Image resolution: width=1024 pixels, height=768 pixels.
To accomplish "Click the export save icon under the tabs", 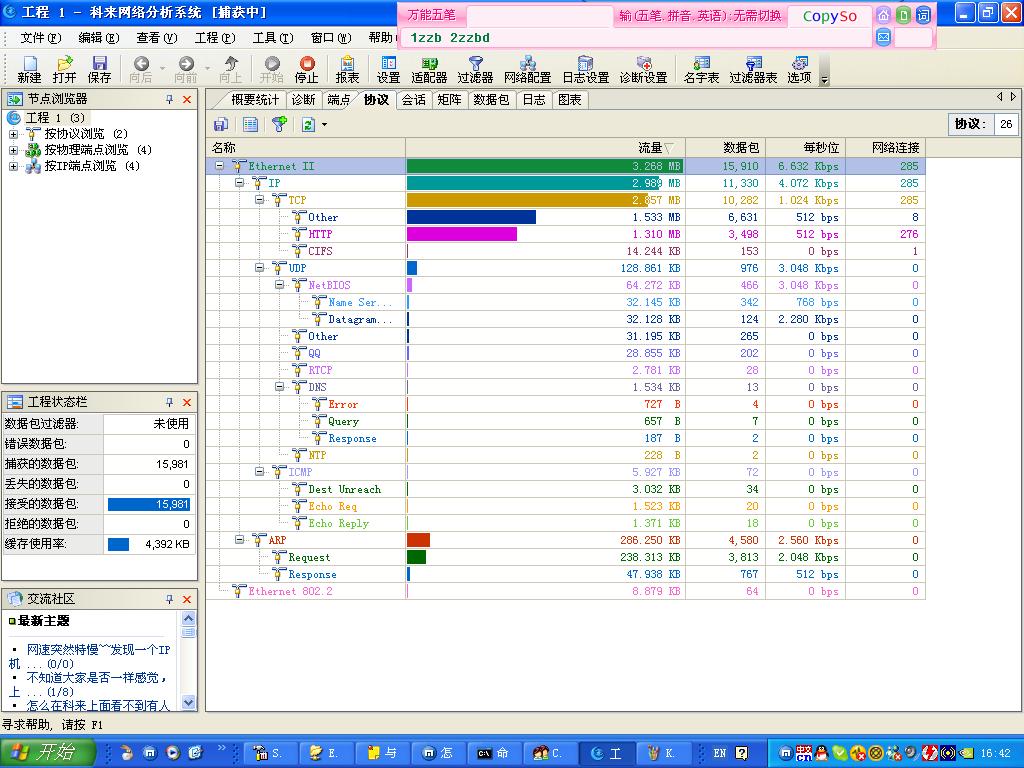I will tap(221, 124).
